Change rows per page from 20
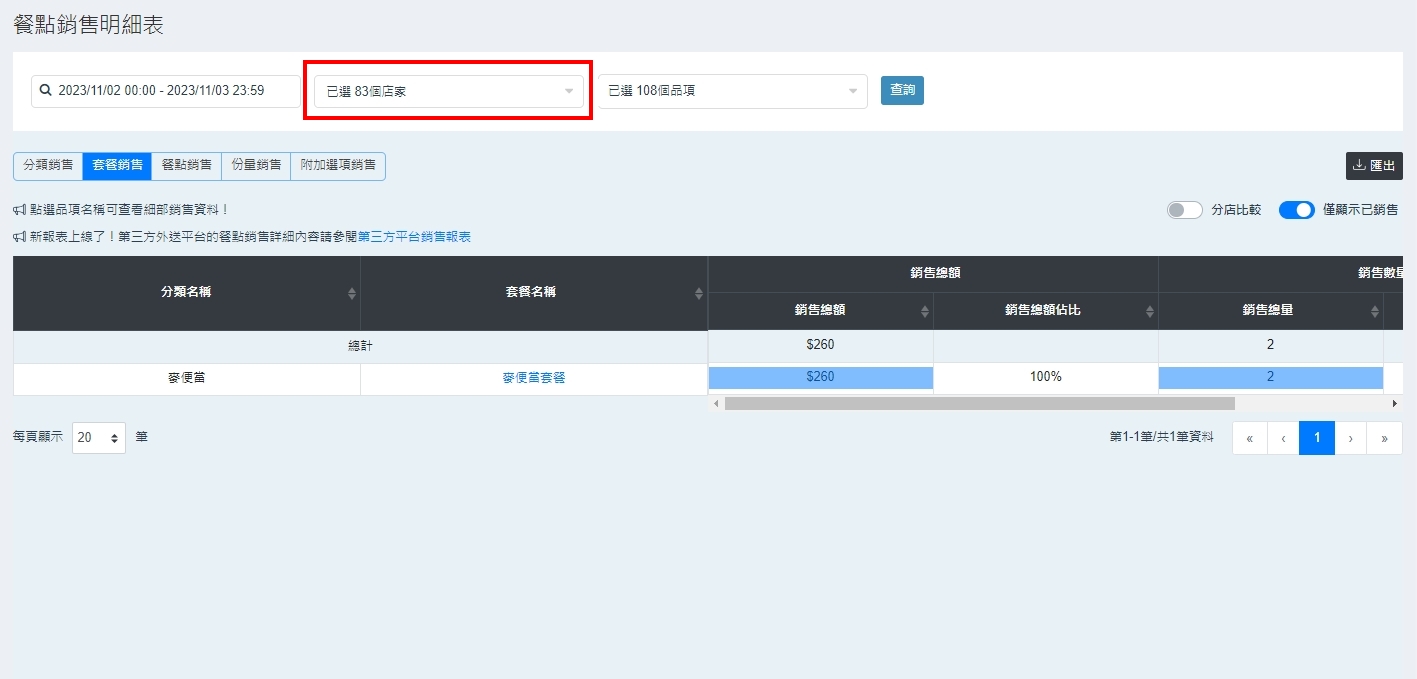The image size is (1417, 679). (99, 438)
